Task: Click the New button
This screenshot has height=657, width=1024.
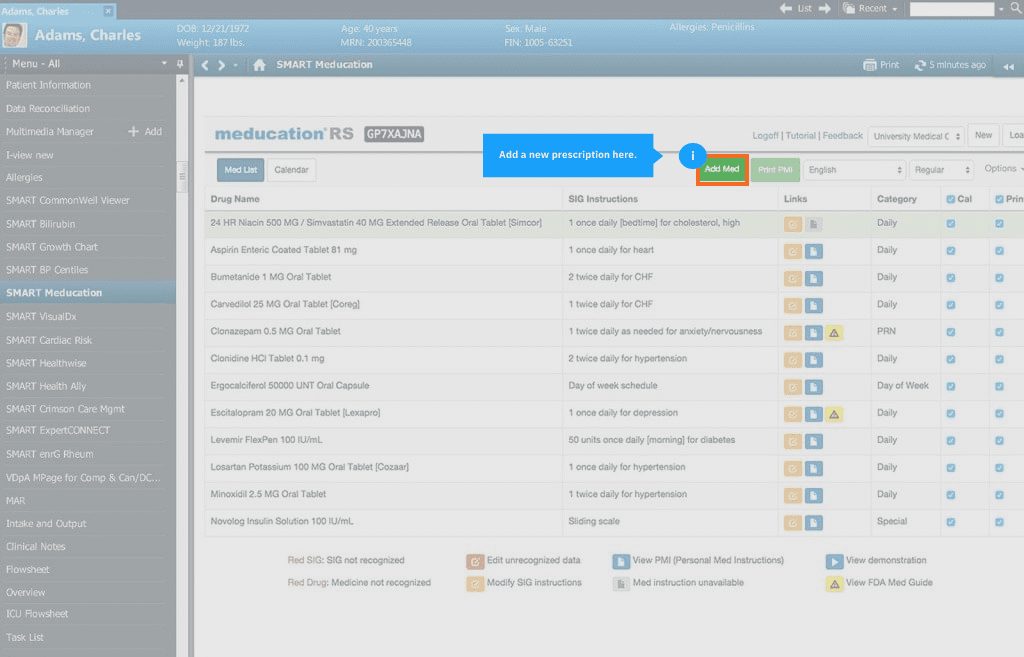Action: pos(984,135)
